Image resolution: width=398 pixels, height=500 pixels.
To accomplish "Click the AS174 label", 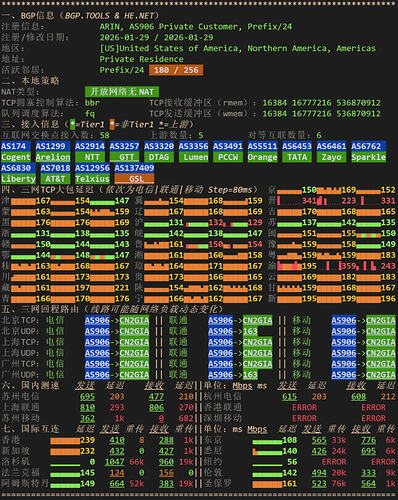I will coord(15,146).
